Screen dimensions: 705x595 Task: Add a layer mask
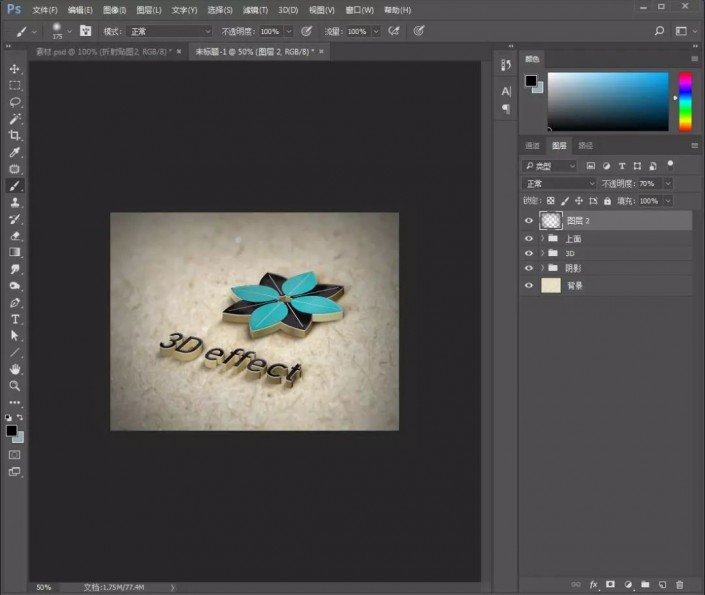point(610,584)
